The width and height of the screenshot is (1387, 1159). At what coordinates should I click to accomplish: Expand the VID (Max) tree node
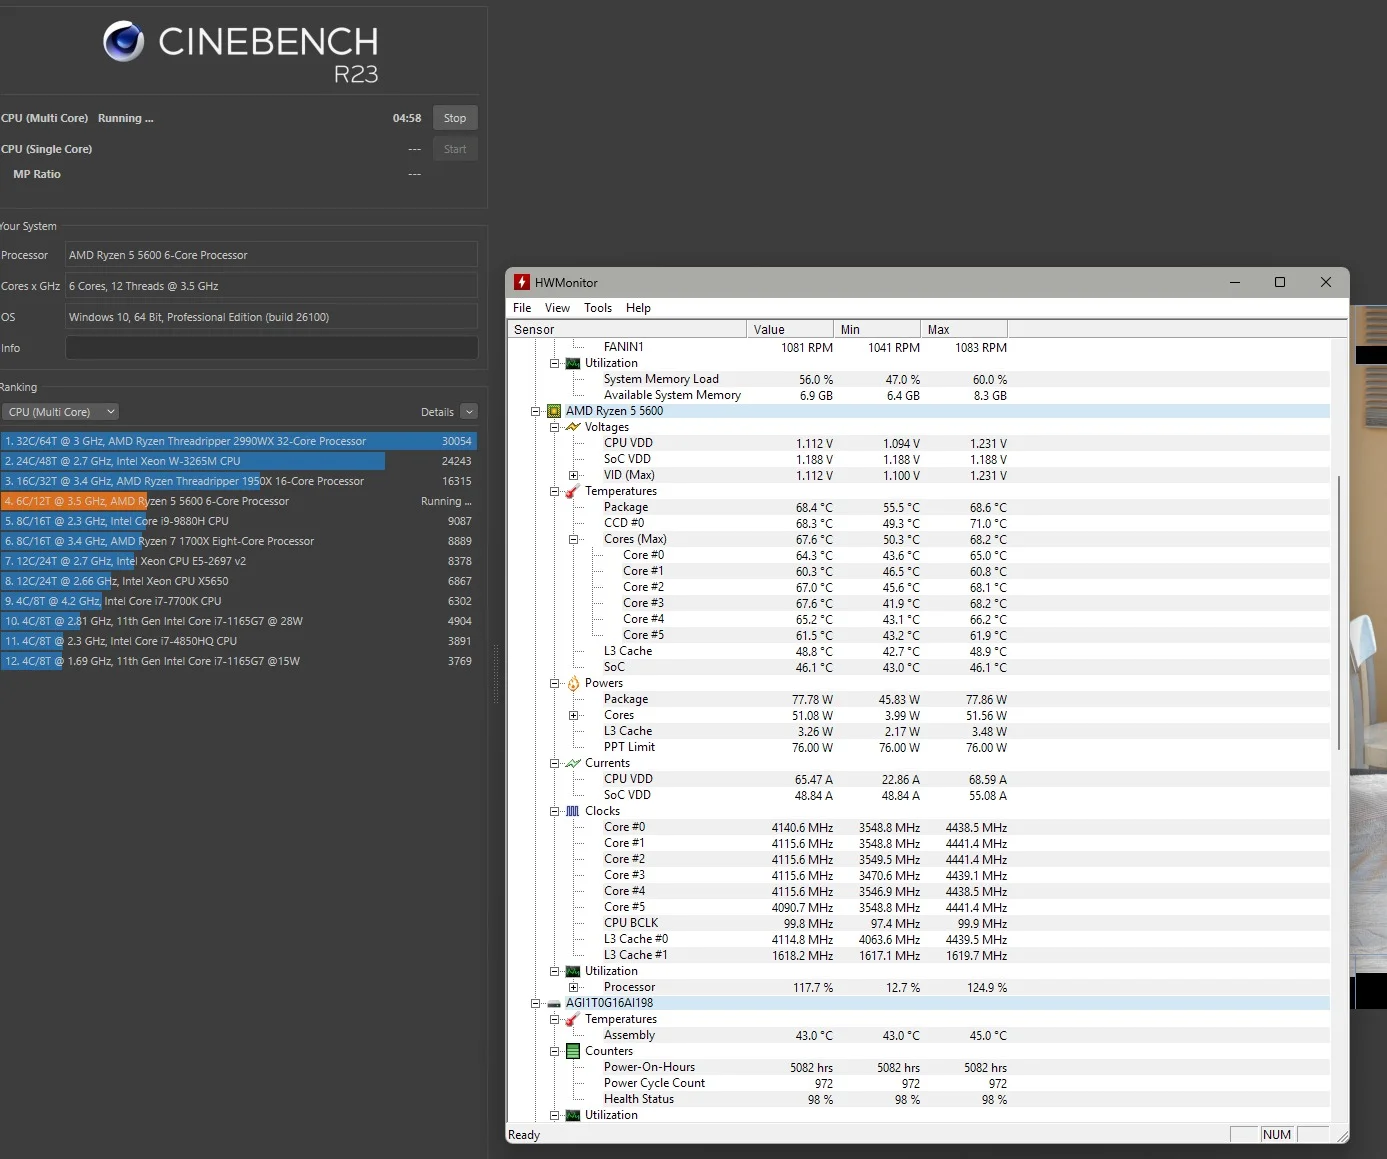[574, 475]
